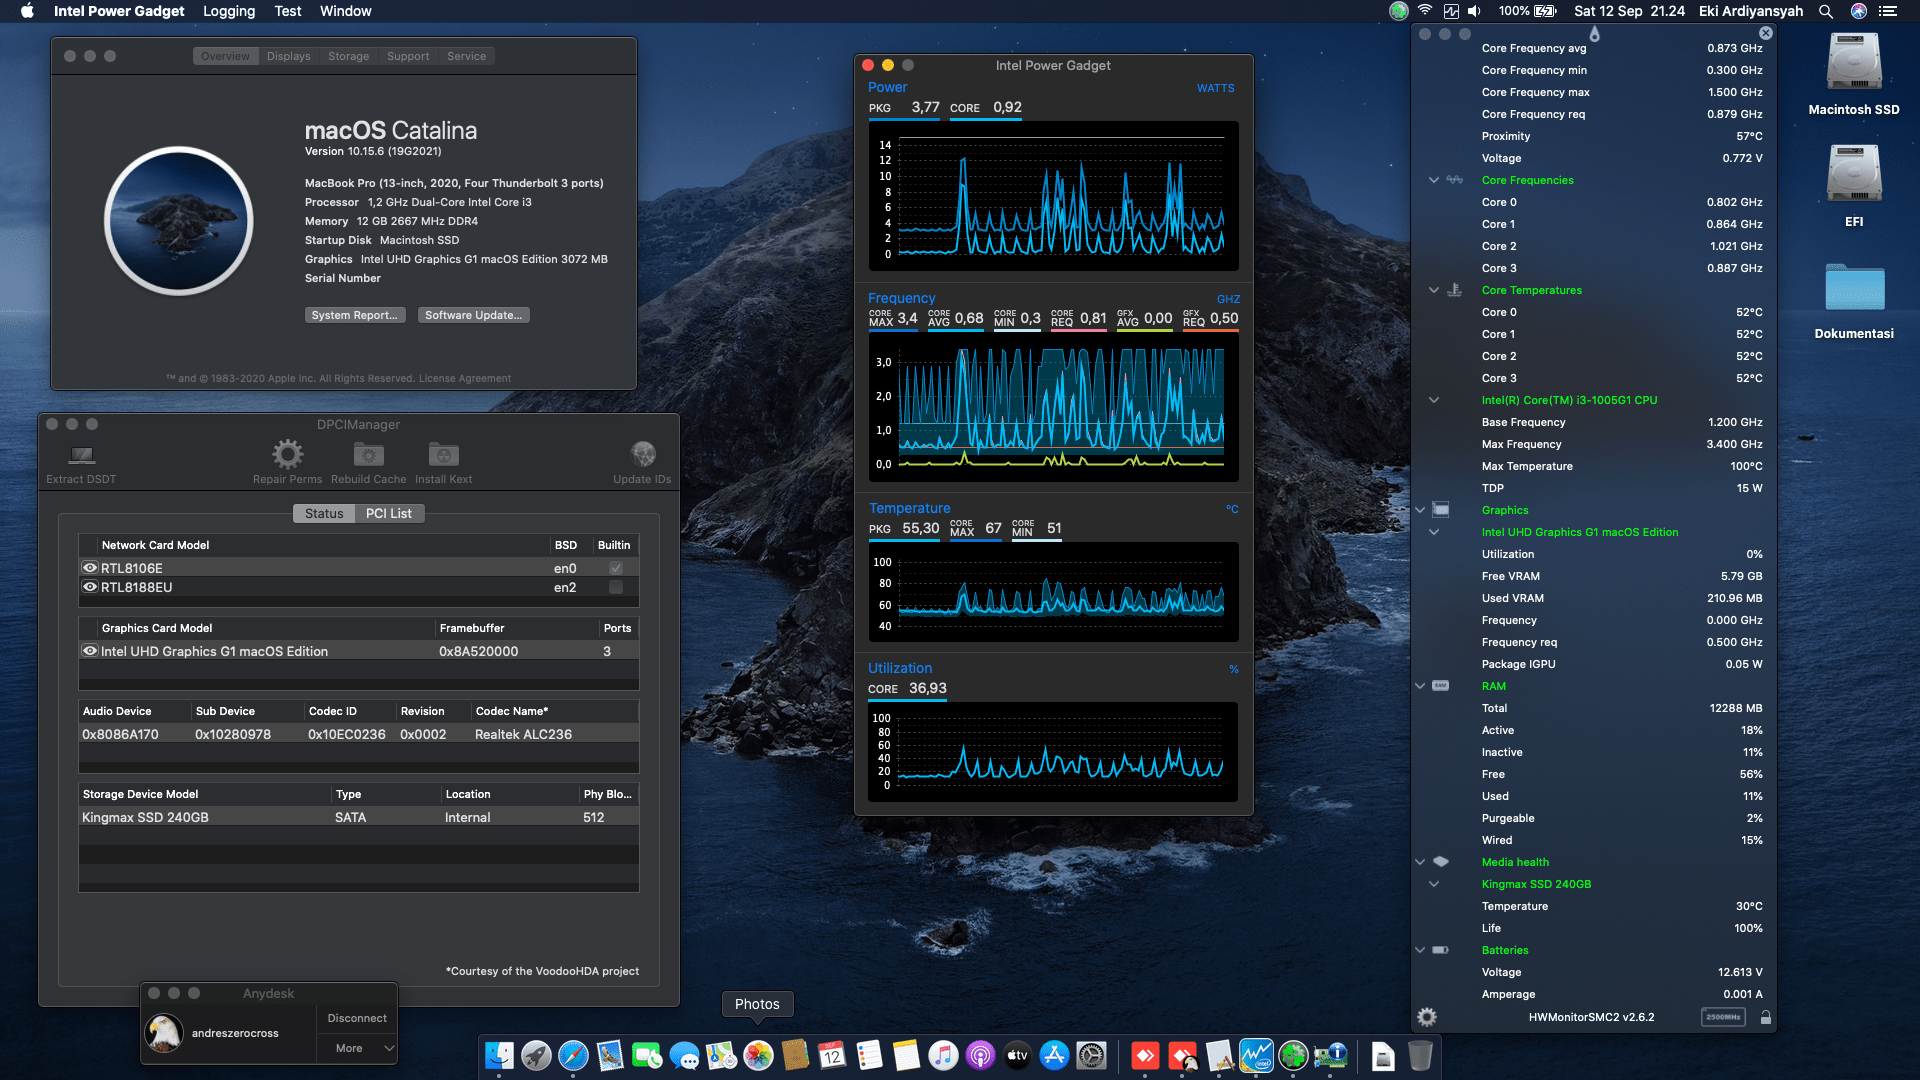Open the App Store from the Dock
The height and width of the screenshot is (1080, 1920).
pyautogui.click(x=1055, y=1056)
